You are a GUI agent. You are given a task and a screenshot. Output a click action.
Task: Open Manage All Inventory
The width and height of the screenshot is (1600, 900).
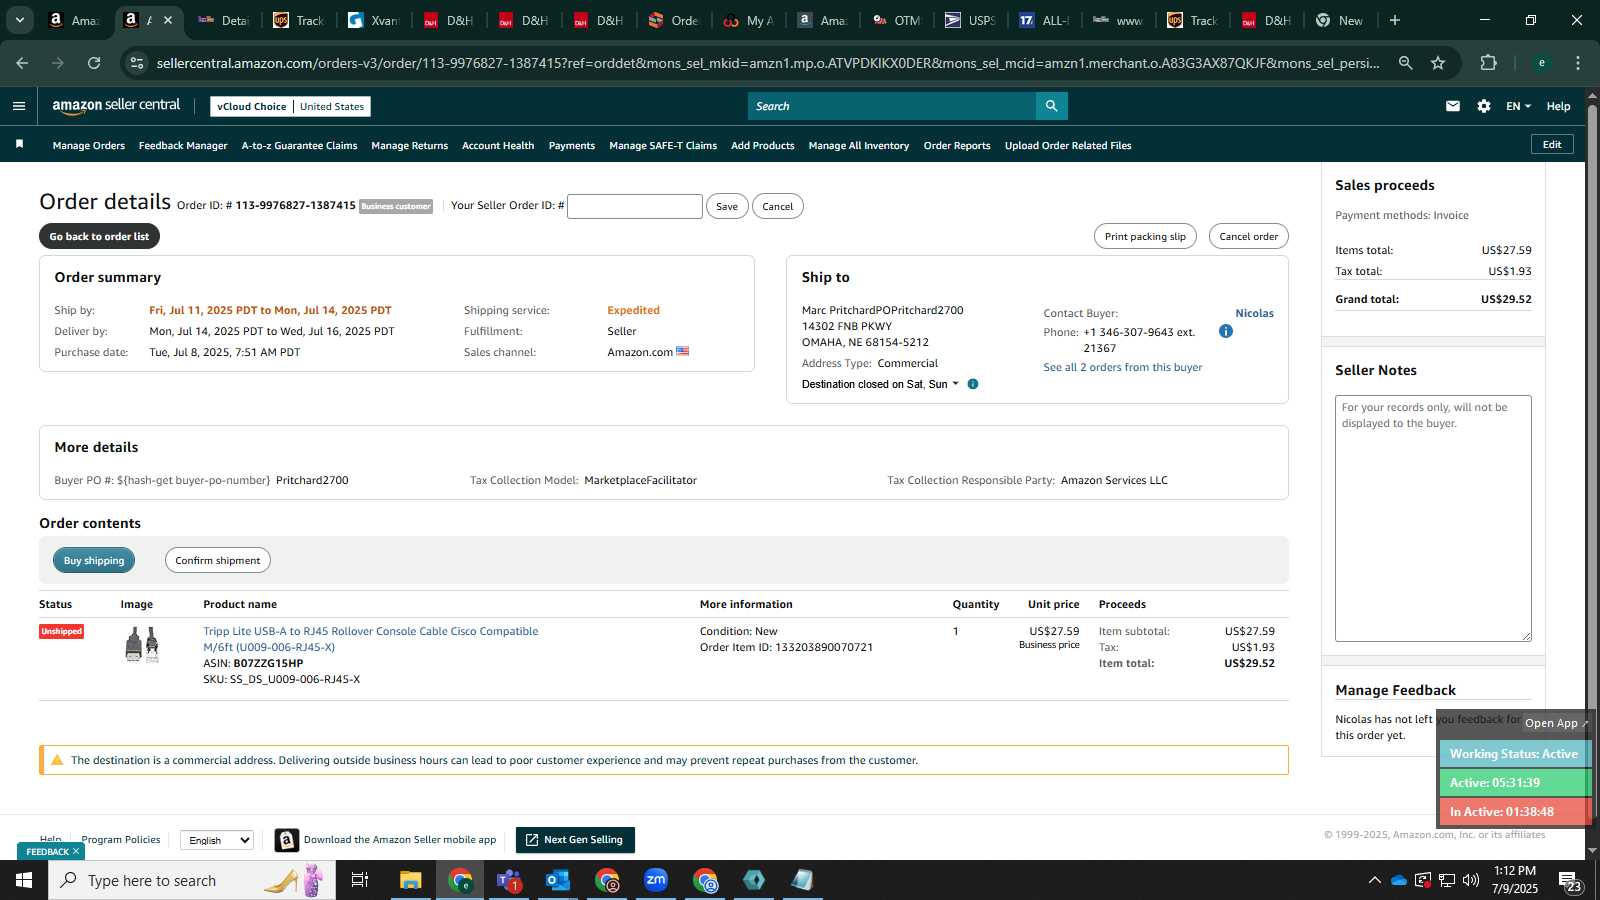click(x=859, y=145)
